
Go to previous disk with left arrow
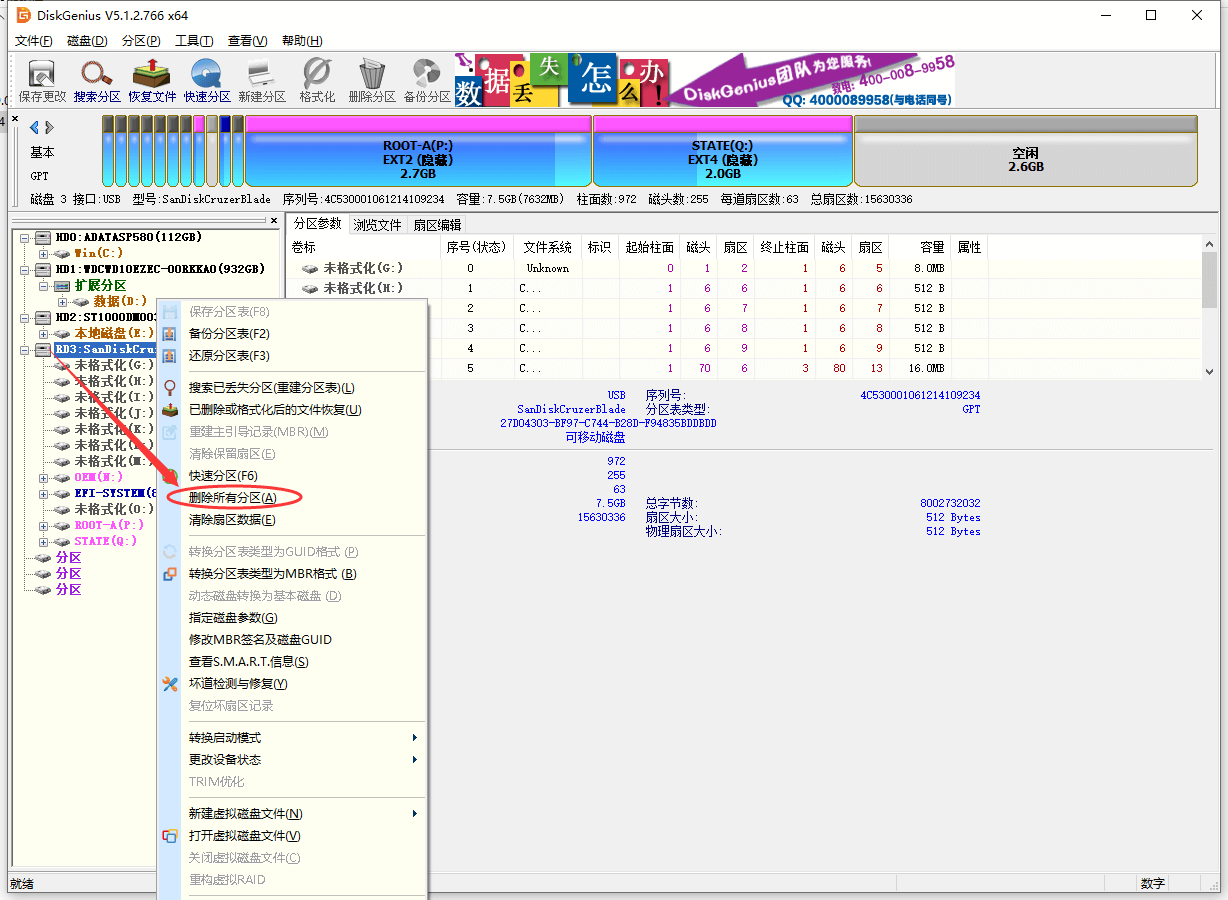[x=34, y=127]
